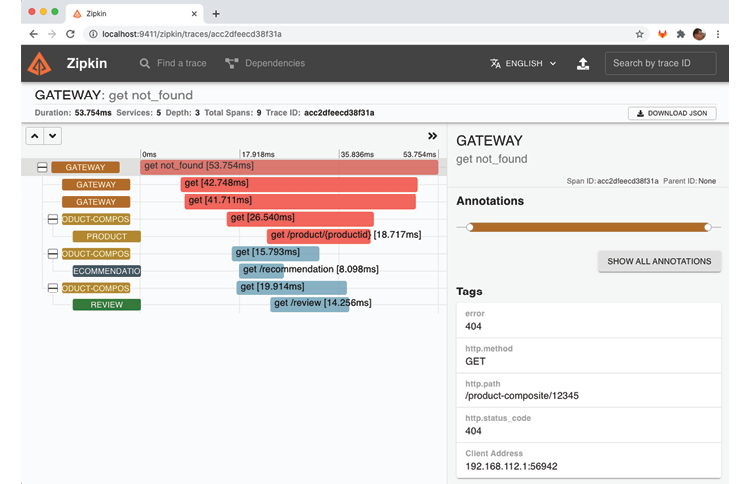Open the browser three-dot menu
This screenshot has height=484, width=750.
[x=717, y=34]
